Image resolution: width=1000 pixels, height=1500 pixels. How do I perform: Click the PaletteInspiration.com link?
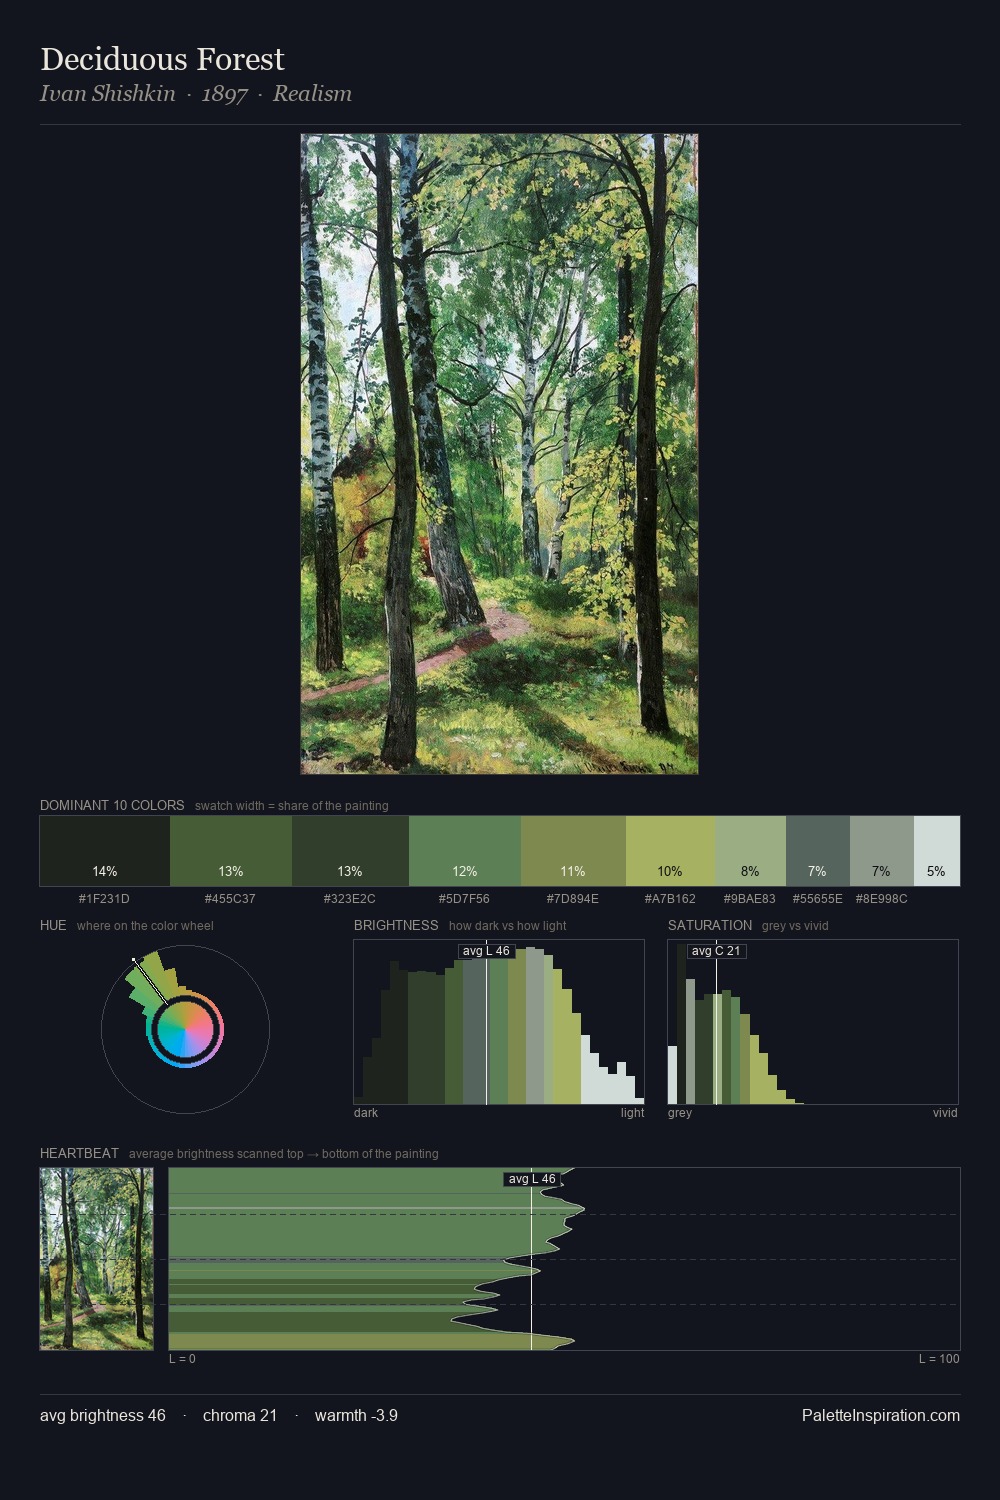point(881,1415)
